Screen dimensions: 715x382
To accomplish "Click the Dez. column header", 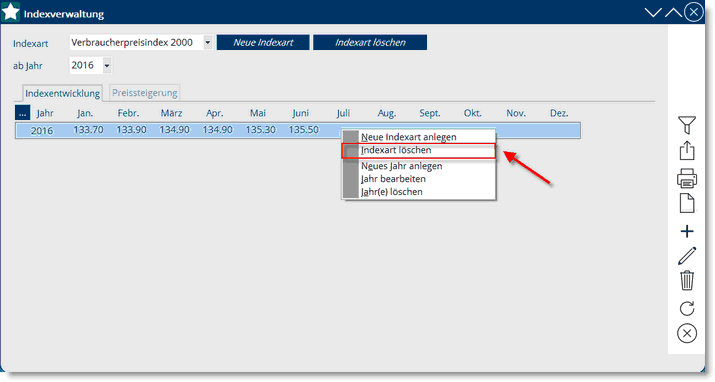I will [559, 113].
